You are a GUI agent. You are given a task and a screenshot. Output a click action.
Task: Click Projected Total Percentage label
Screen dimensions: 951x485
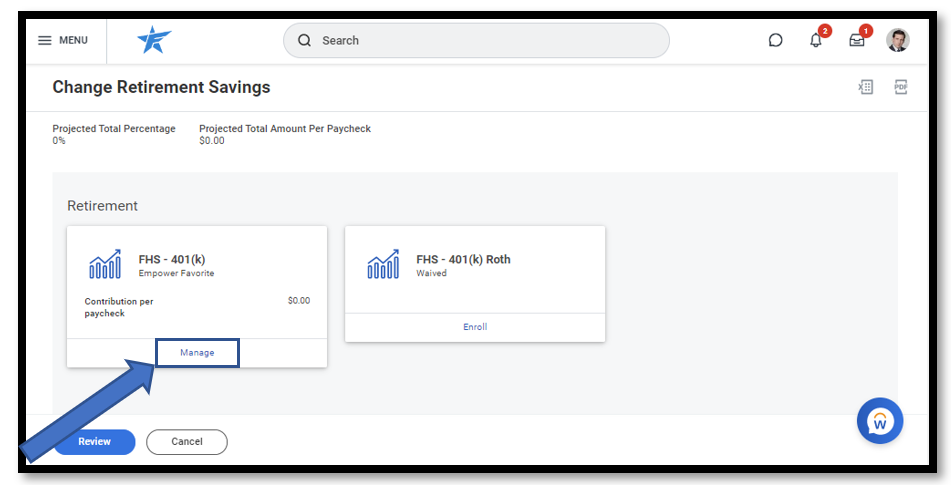click(114, 129)
